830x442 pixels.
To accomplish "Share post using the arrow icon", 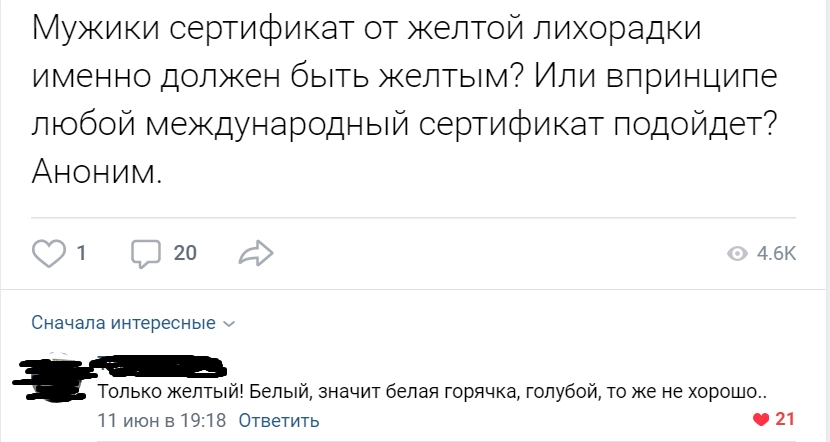I will [x=256, y=254].
